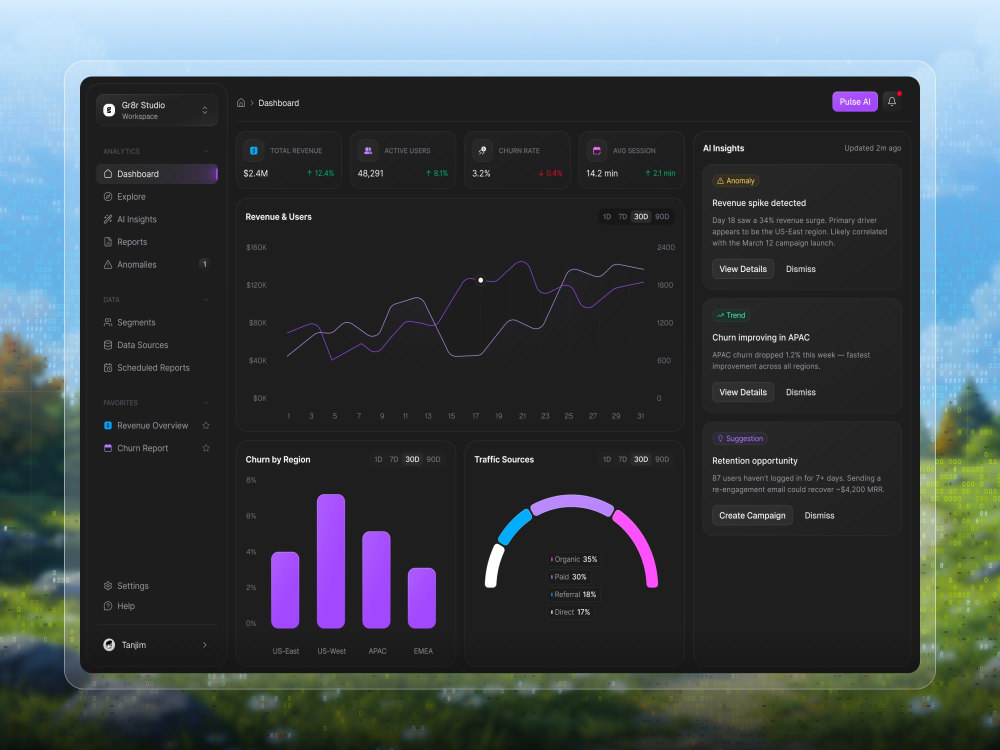Click the white gauge arc segment
The height and width of the screenshot is (750, 1000).
[494, 566]
